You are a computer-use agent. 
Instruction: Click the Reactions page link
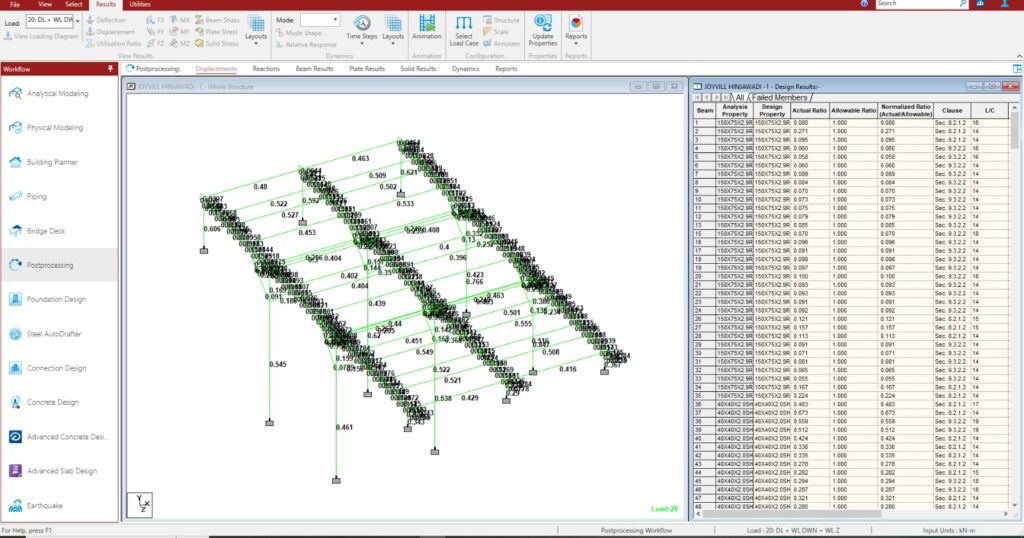266,69
